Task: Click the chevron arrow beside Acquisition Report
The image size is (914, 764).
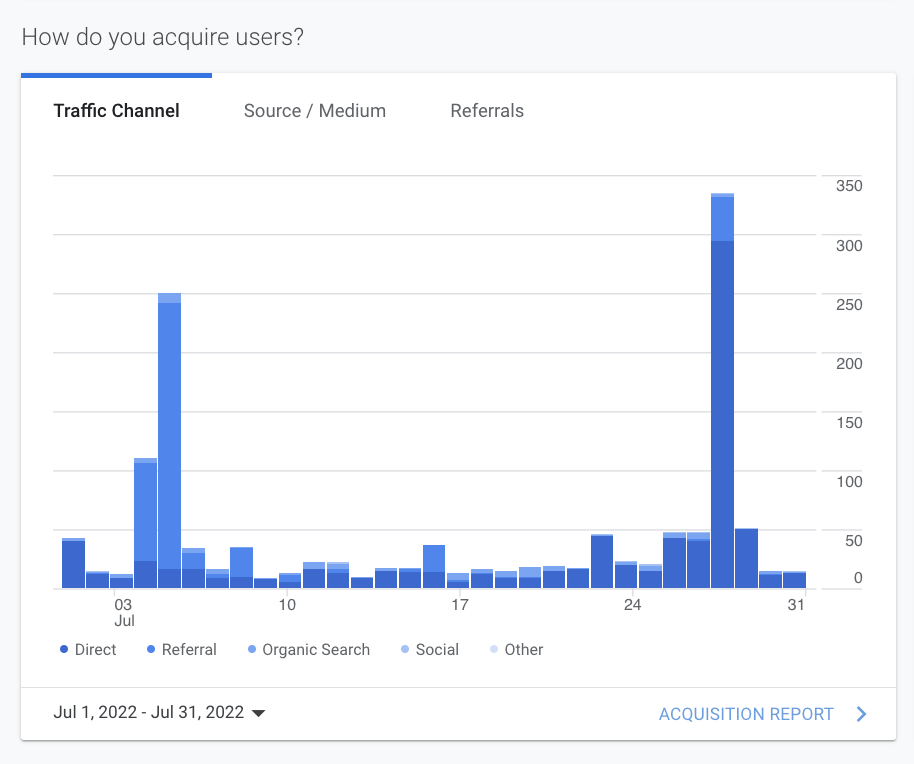Action: (862, 714)
